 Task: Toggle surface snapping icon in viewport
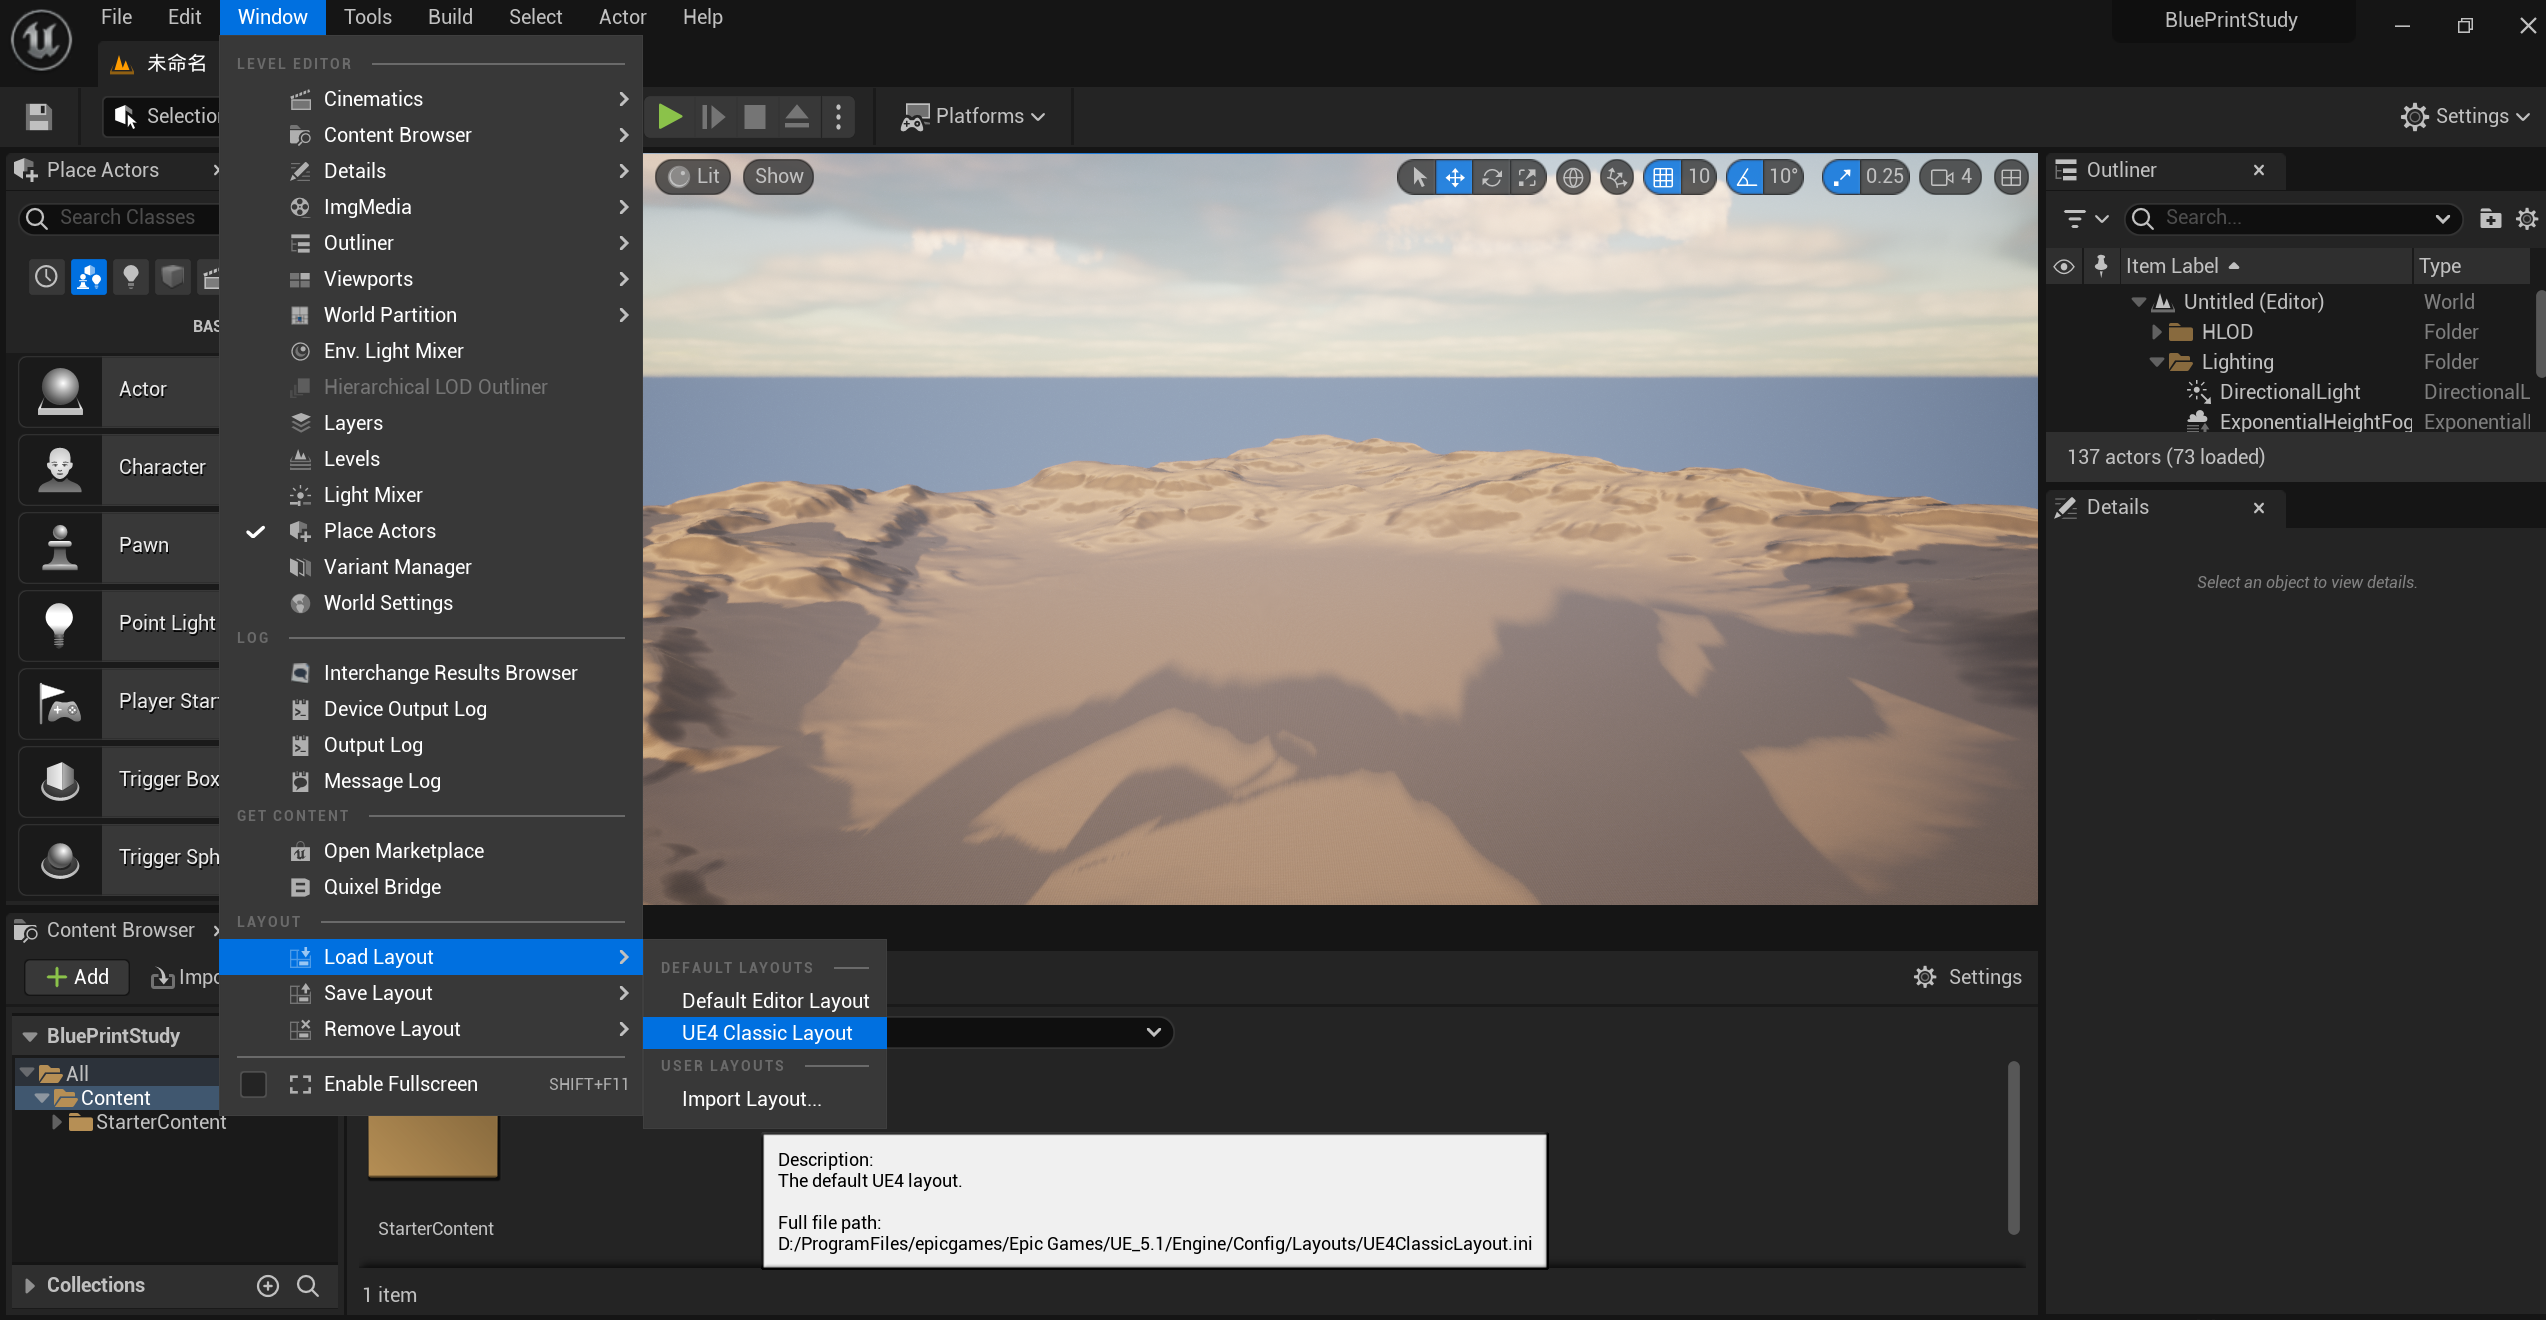click(x=1617, y=177)
